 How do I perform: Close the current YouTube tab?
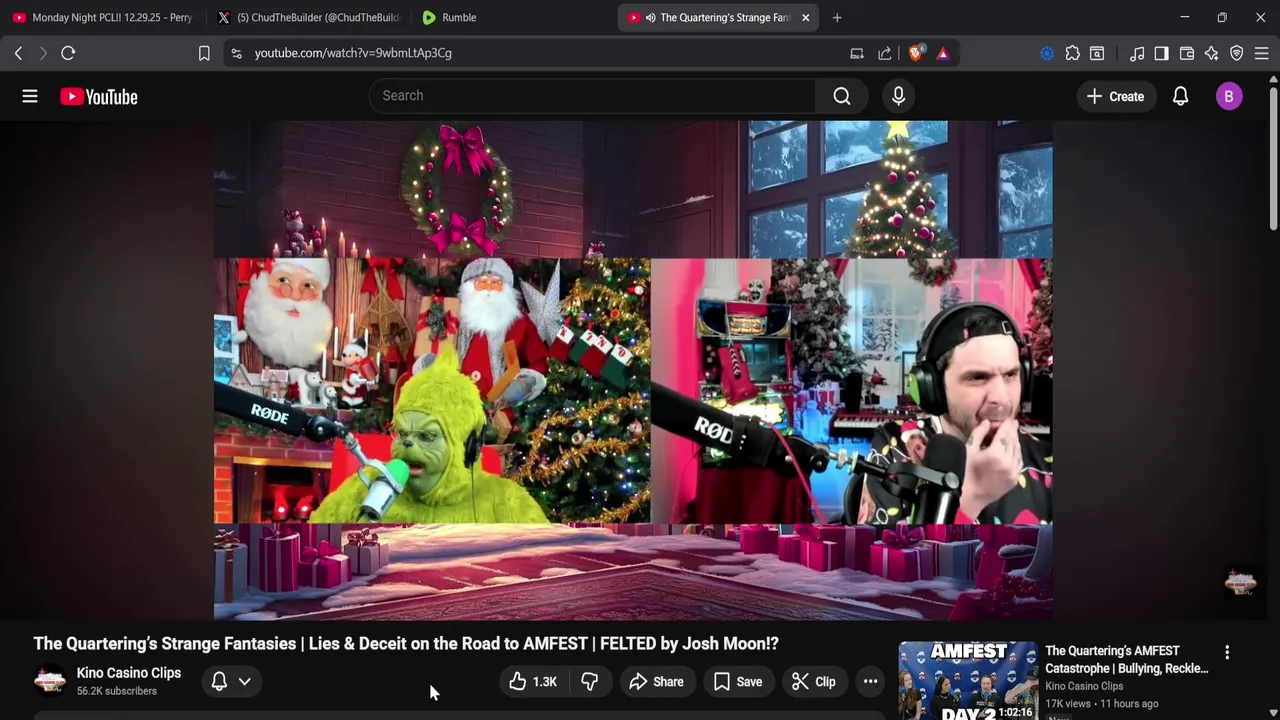[x=805, y=17]
